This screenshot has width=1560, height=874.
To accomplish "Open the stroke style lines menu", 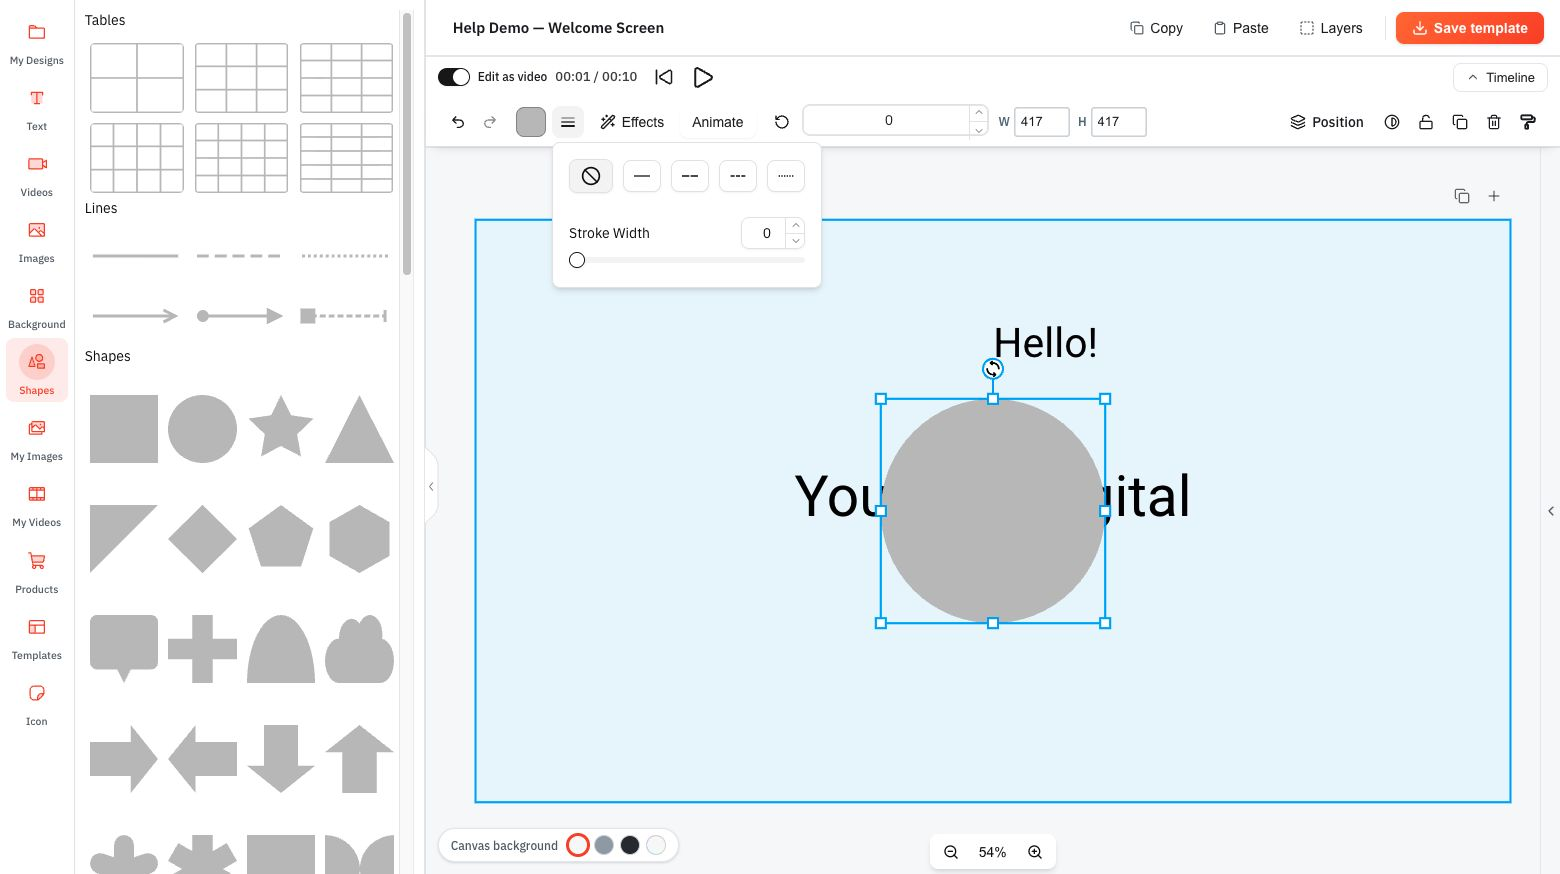I will tap(568, 122).
